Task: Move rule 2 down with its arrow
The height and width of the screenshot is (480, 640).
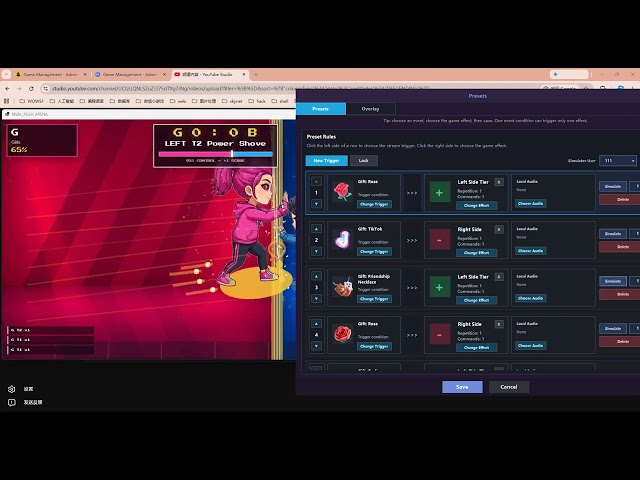Action: point(316,251)
